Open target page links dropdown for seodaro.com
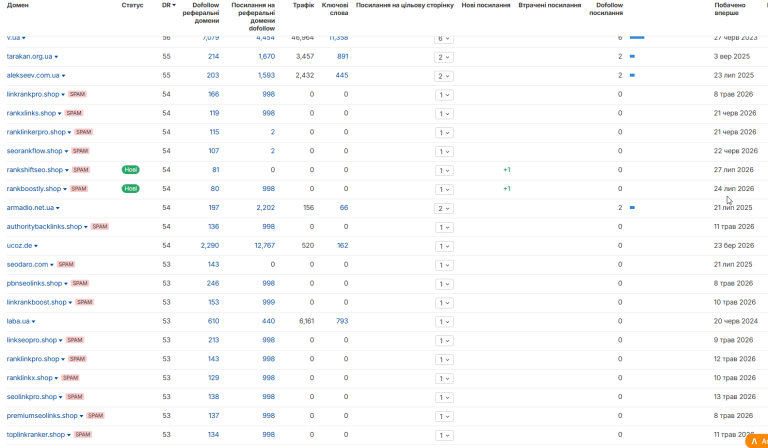This screenshot has height=448, width=768. click(x=444, y=265)
